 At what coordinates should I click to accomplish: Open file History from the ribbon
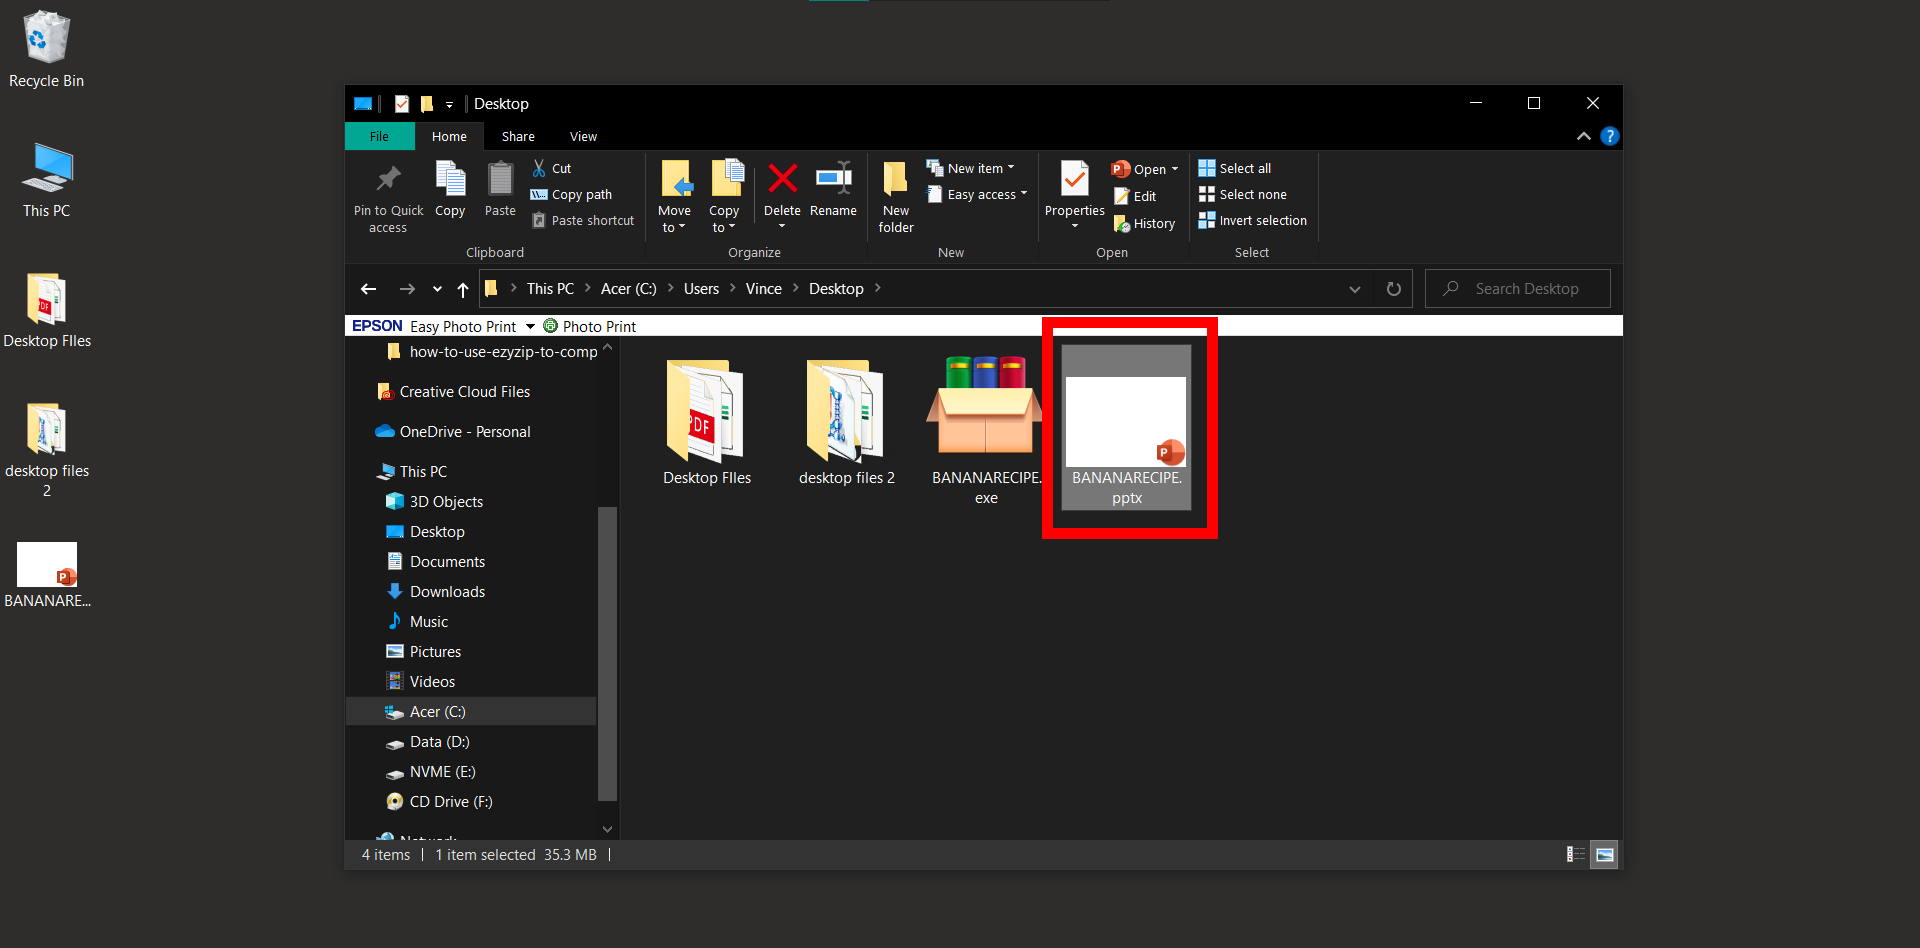point(1144,222)
